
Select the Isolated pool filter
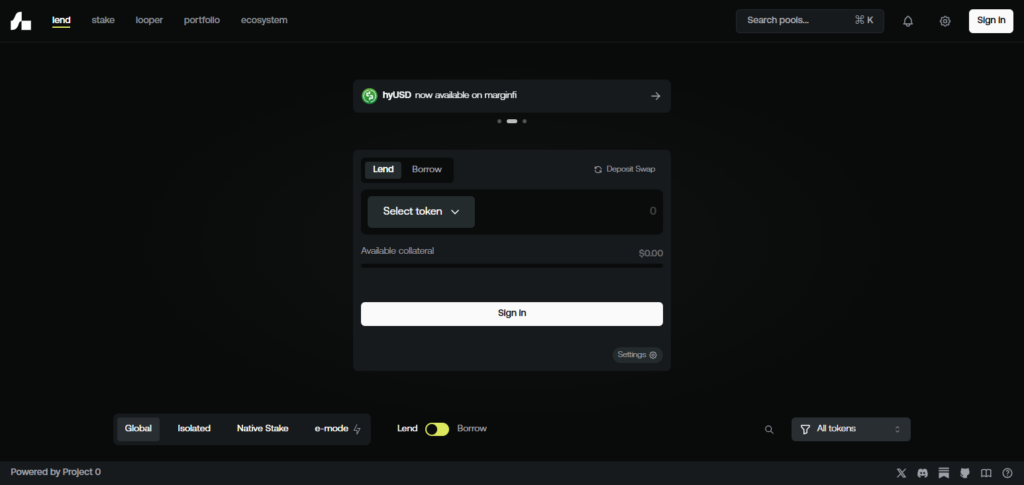[x=194, y=429]
